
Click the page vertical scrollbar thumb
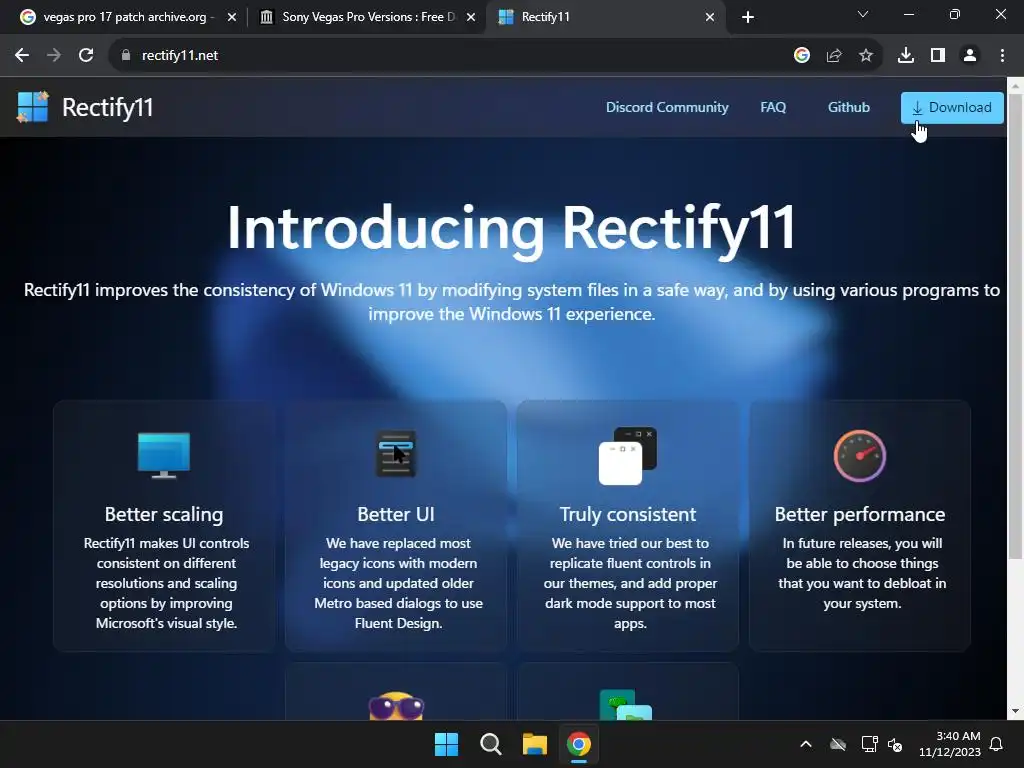coord(1016,326)
